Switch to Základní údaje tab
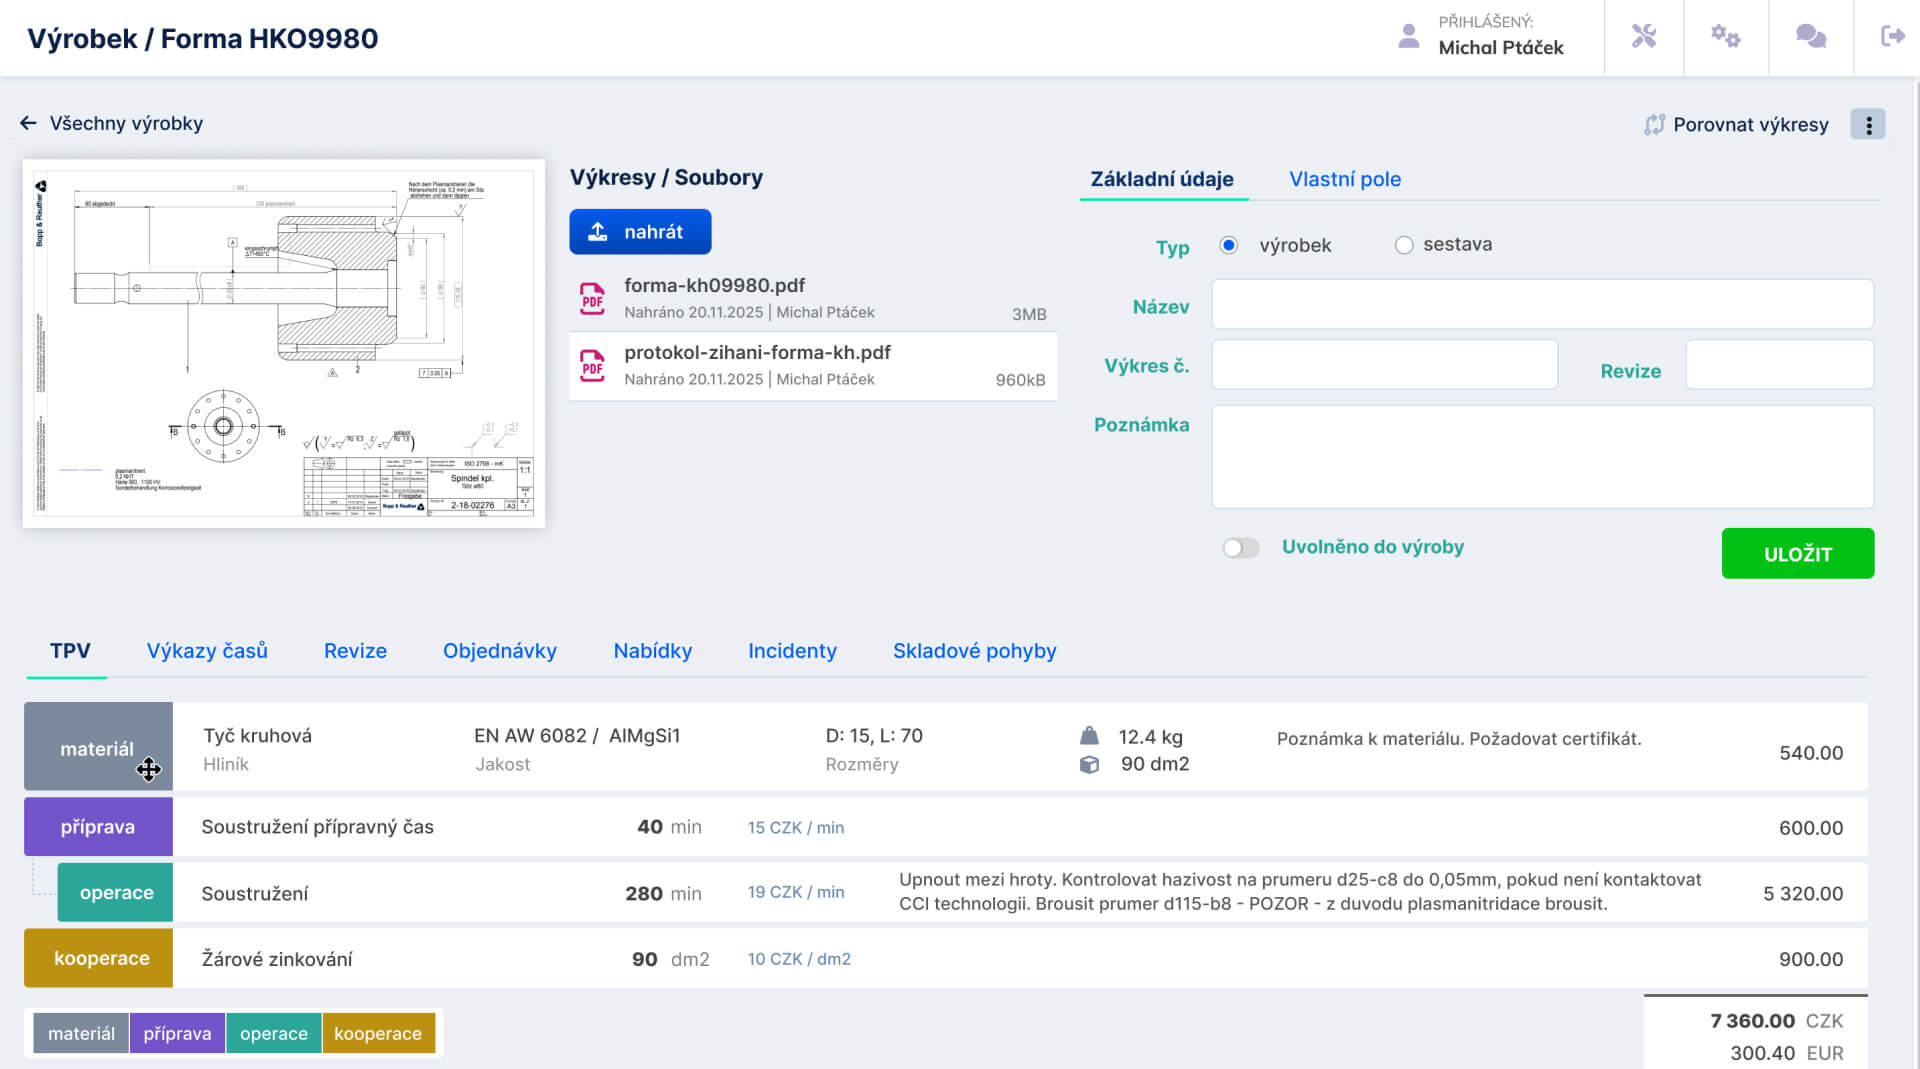 (x=1162, y=179)
